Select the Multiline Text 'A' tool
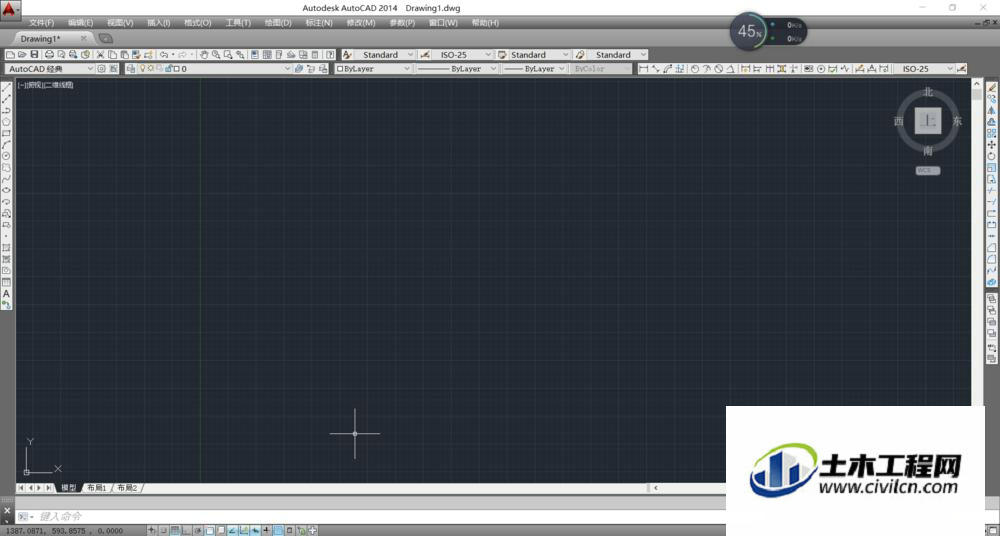The width and height of the screenshot is (1000, 536). click(x=6, y=294)
